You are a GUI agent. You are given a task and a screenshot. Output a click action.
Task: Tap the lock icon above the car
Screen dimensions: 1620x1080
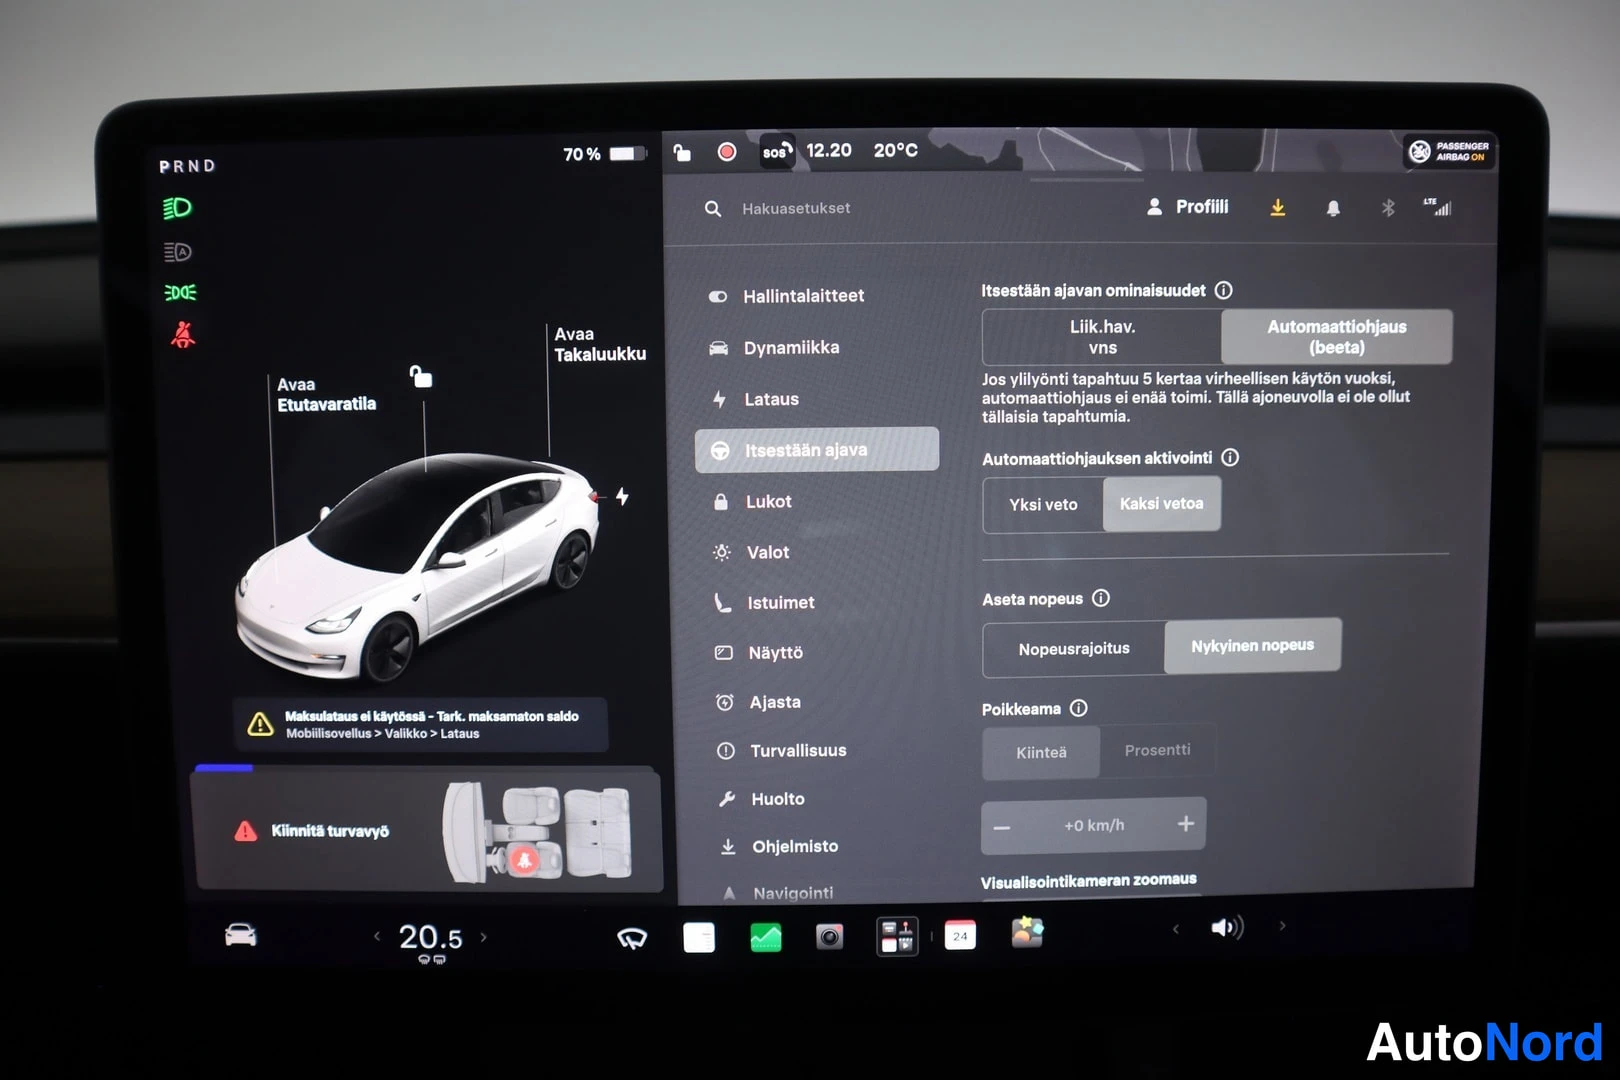(421, 377)
